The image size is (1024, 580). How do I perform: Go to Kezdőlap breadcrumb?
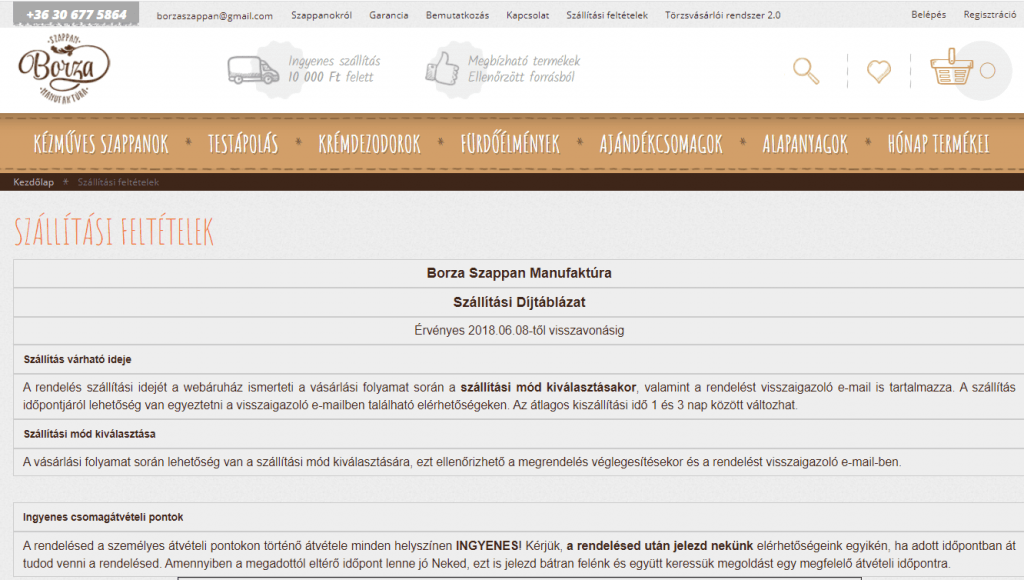pos(33,182)
